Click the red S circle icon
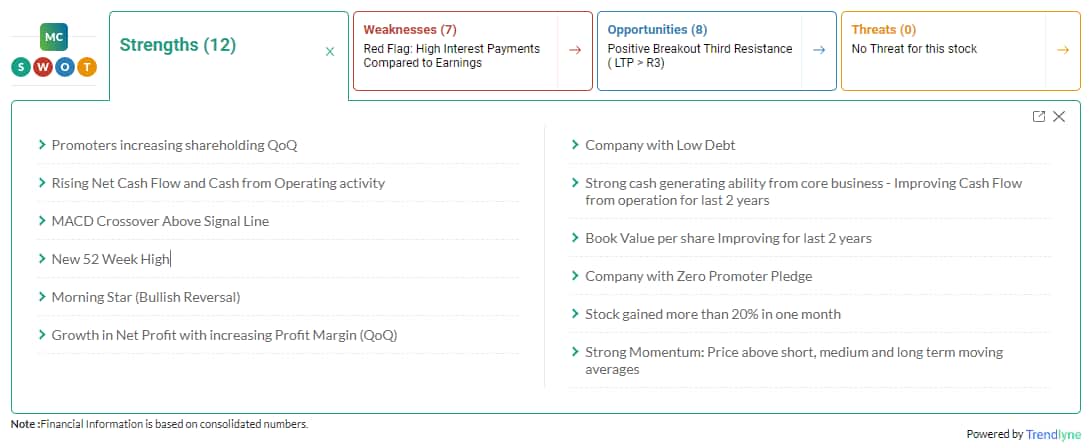 click(x=21, y=67)
